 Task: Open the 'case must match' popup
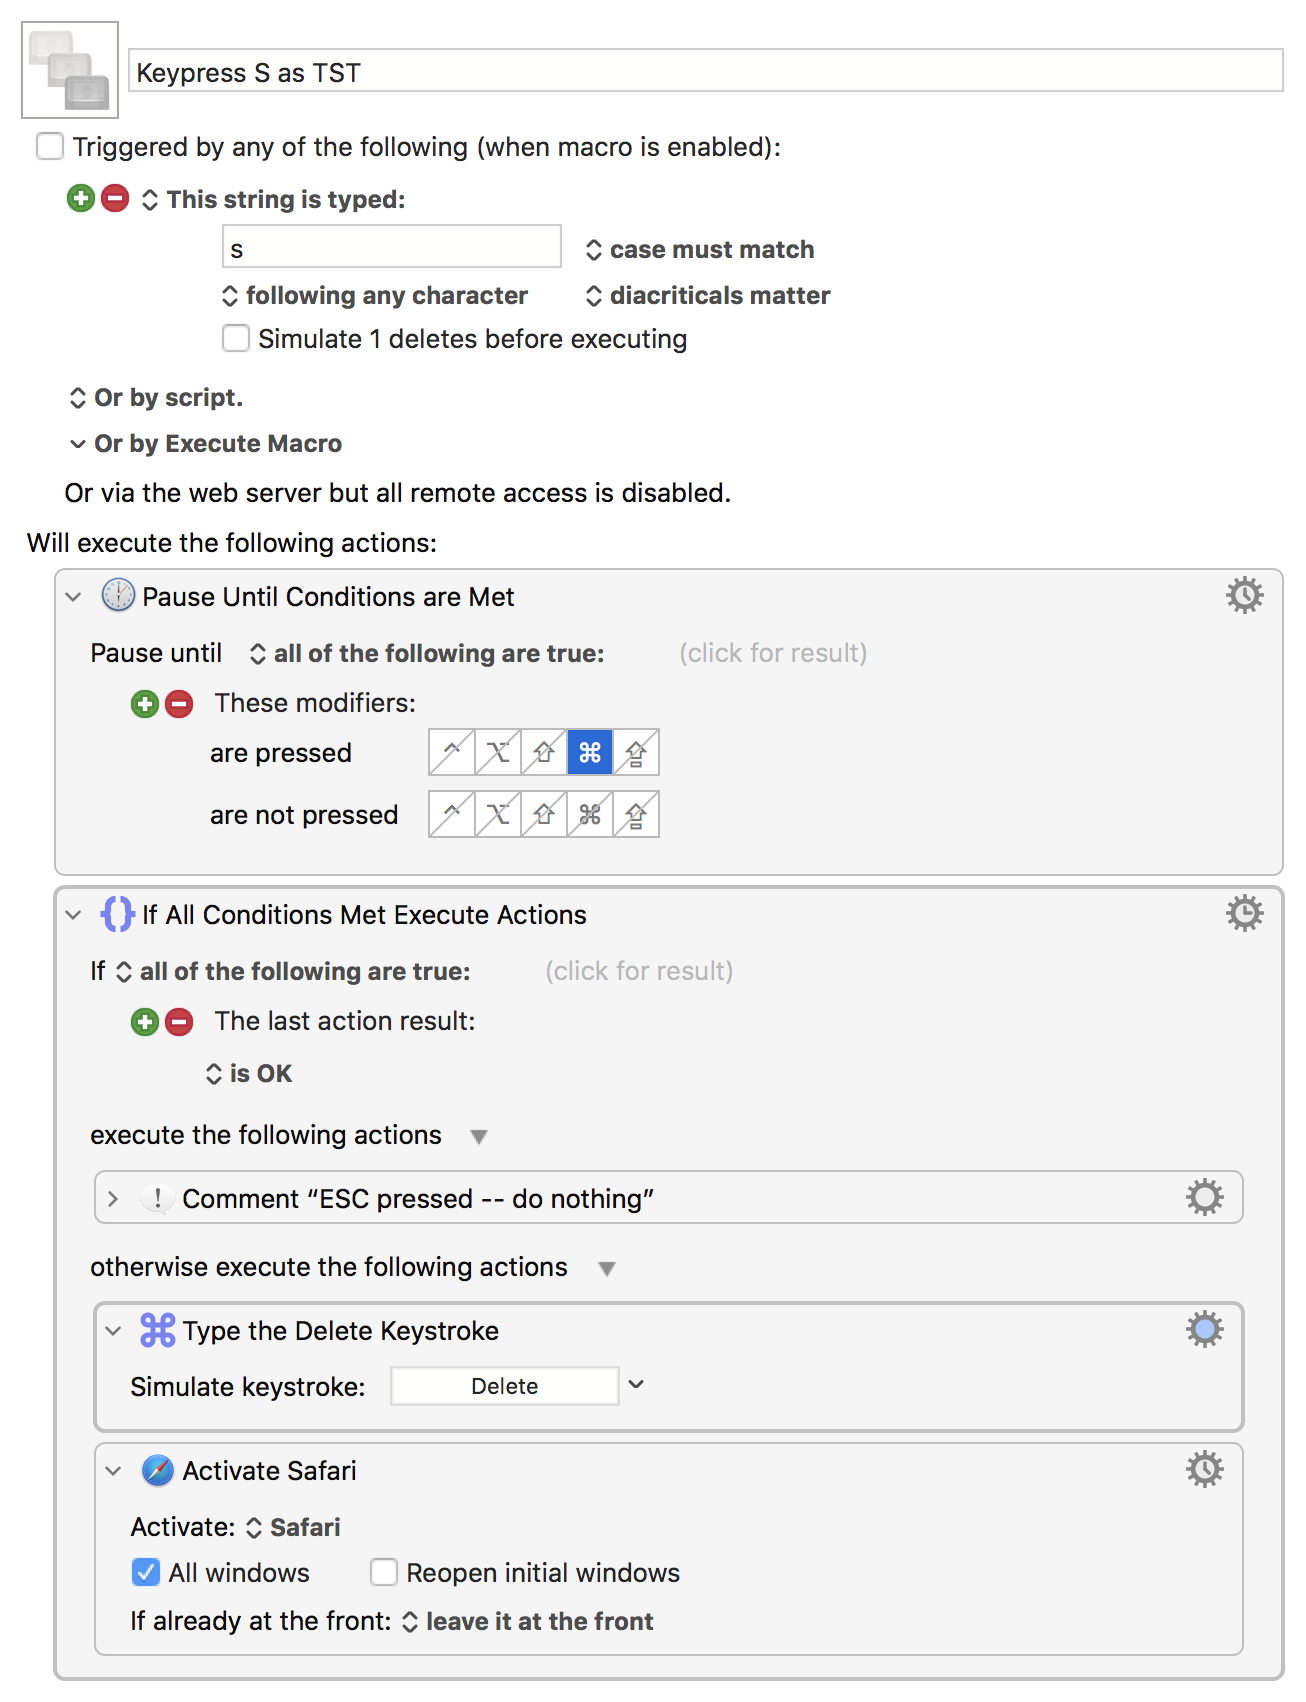coord(700,249)
